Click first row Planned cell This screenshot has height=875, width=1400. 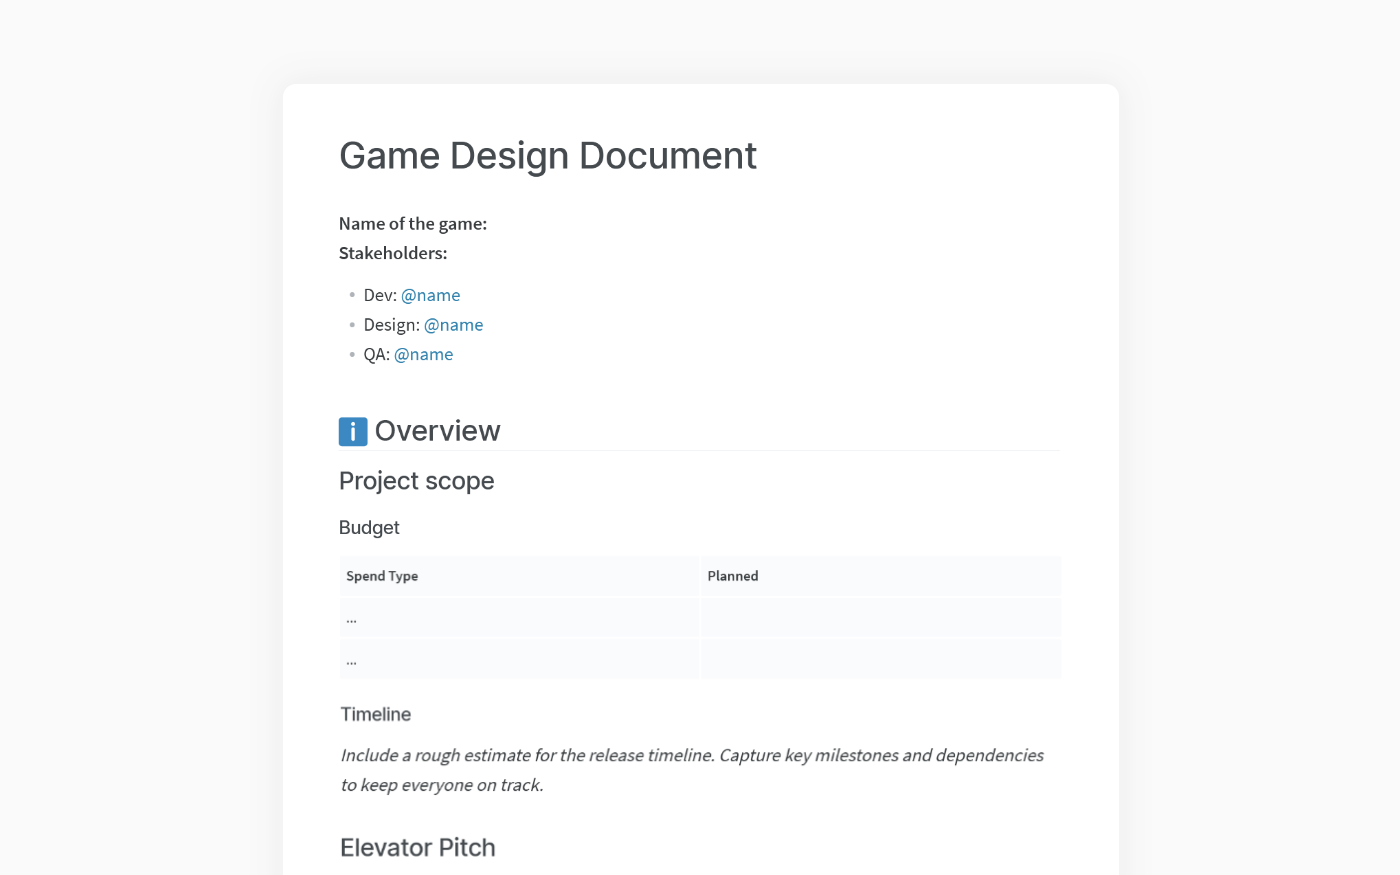pyautogui.click(x=880, y=618)
